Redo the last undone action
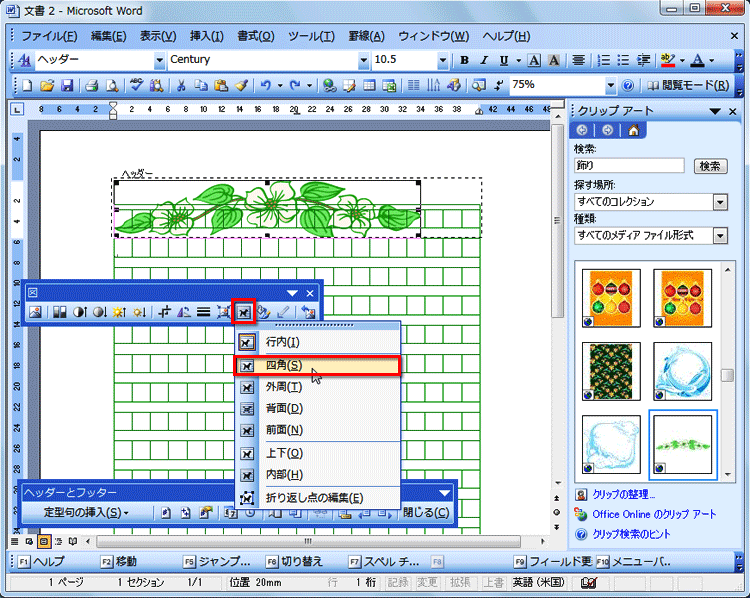Viewport: 750px width, 598px height. [x=295, y=86]
